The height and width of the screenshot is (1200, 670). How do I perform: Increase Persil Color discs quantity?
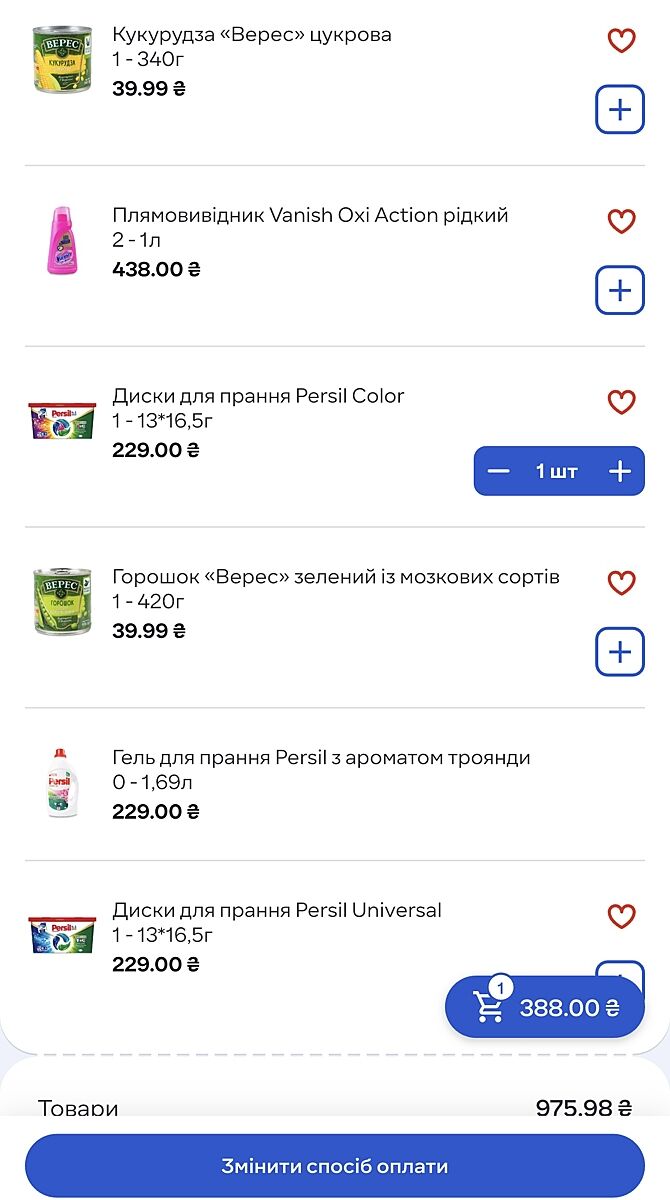620,471
